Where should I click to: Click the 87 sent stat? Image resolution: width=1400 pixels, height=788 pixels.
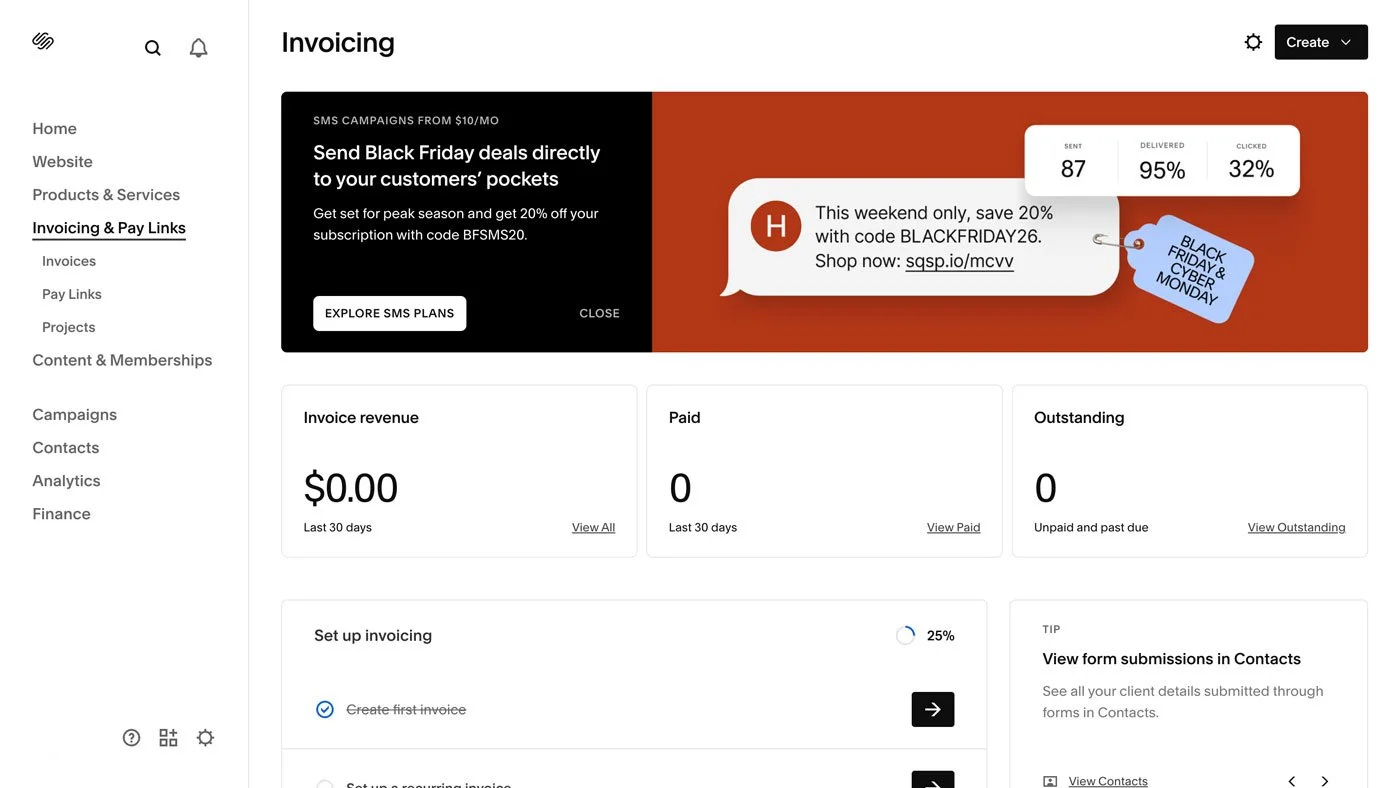(x=1073, y=169)
